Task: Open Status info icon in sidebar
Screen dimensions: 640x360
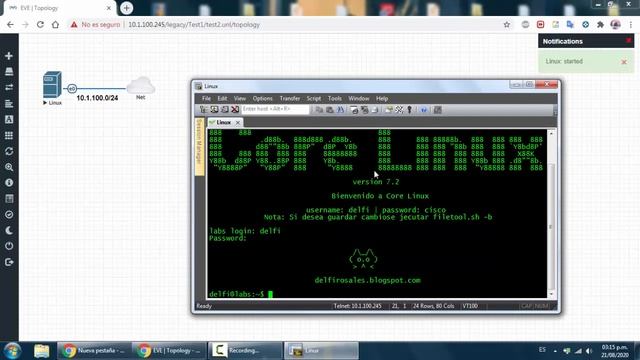Action: (x=9, y=183)
